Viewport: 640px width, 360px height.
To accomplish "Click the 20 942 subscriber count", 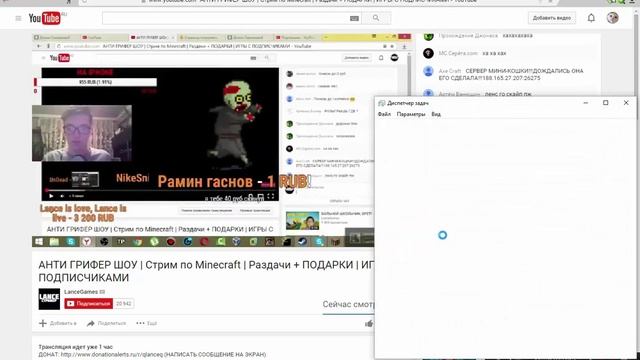I will (124, 304).
